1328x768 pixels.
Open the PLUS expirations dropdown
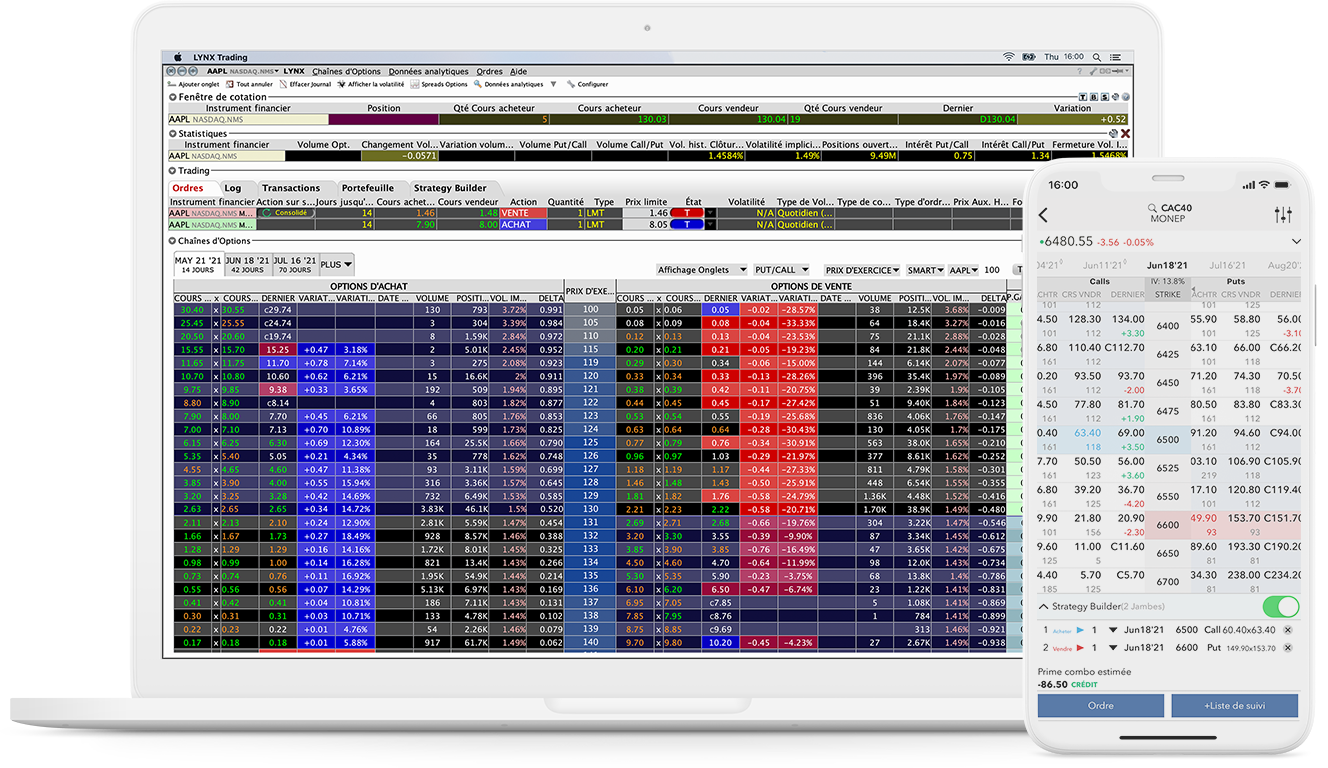tap(336, 264)
